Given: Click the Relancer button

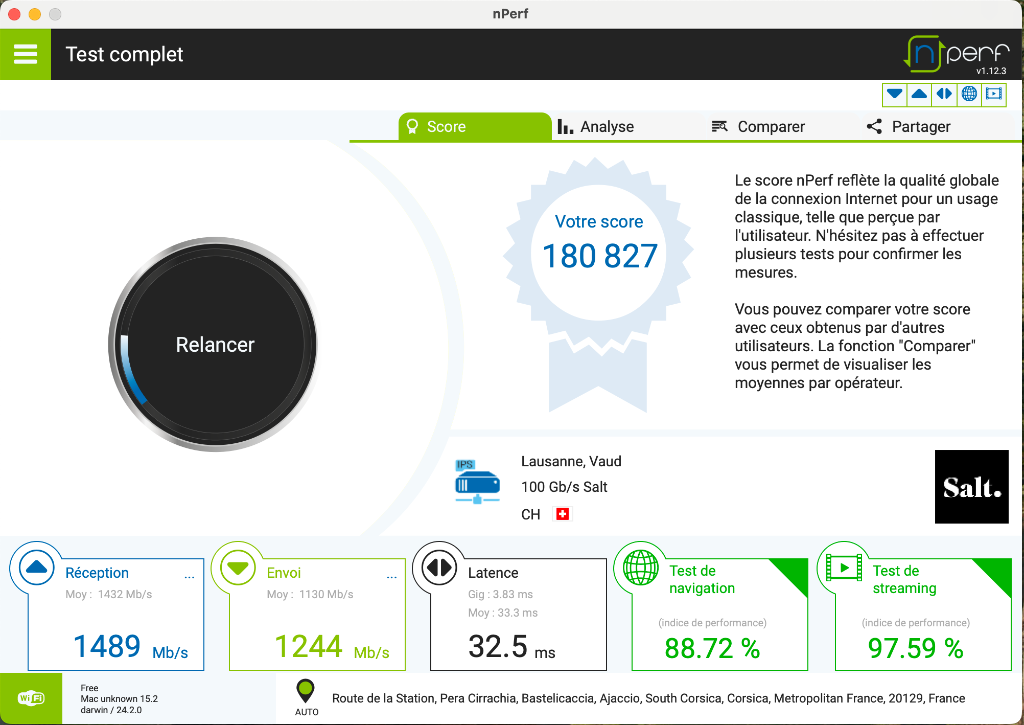Looking at the screenshot, I should [x=215, y=344].
